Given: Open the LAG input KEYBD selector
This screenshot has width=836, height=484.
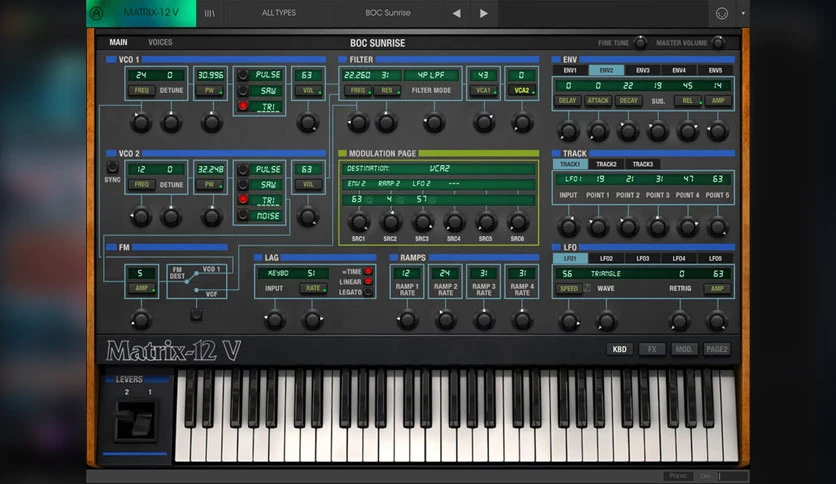Looking at the screenshot, I should 278,273.
